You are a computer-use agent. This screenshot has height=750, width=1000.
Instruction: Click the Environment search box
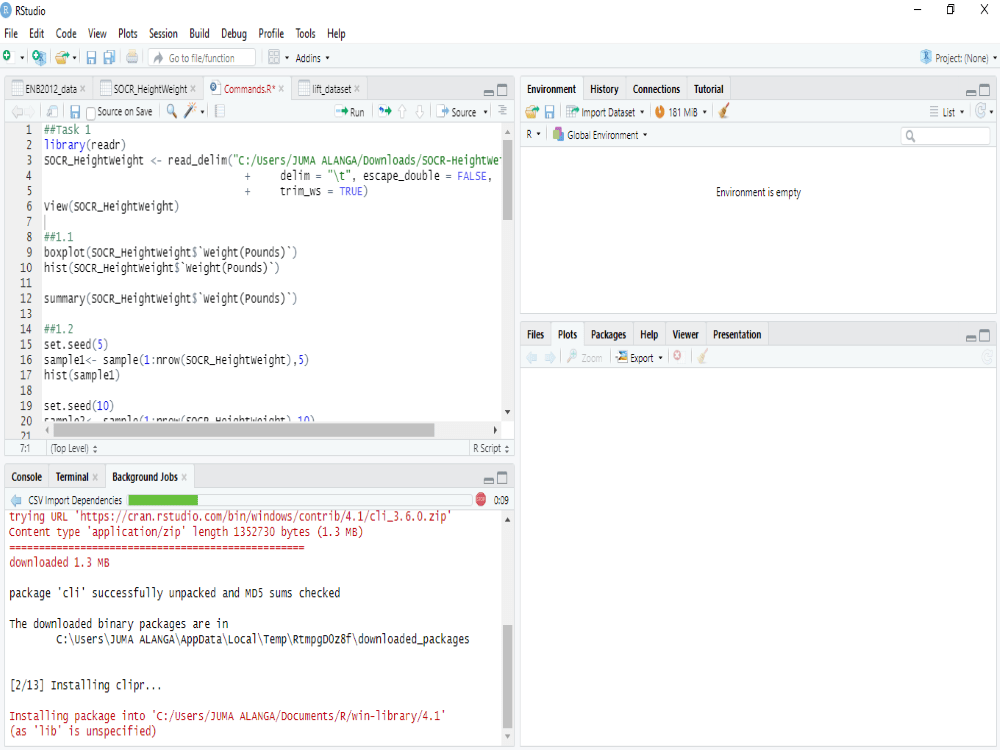pos(945,135)
